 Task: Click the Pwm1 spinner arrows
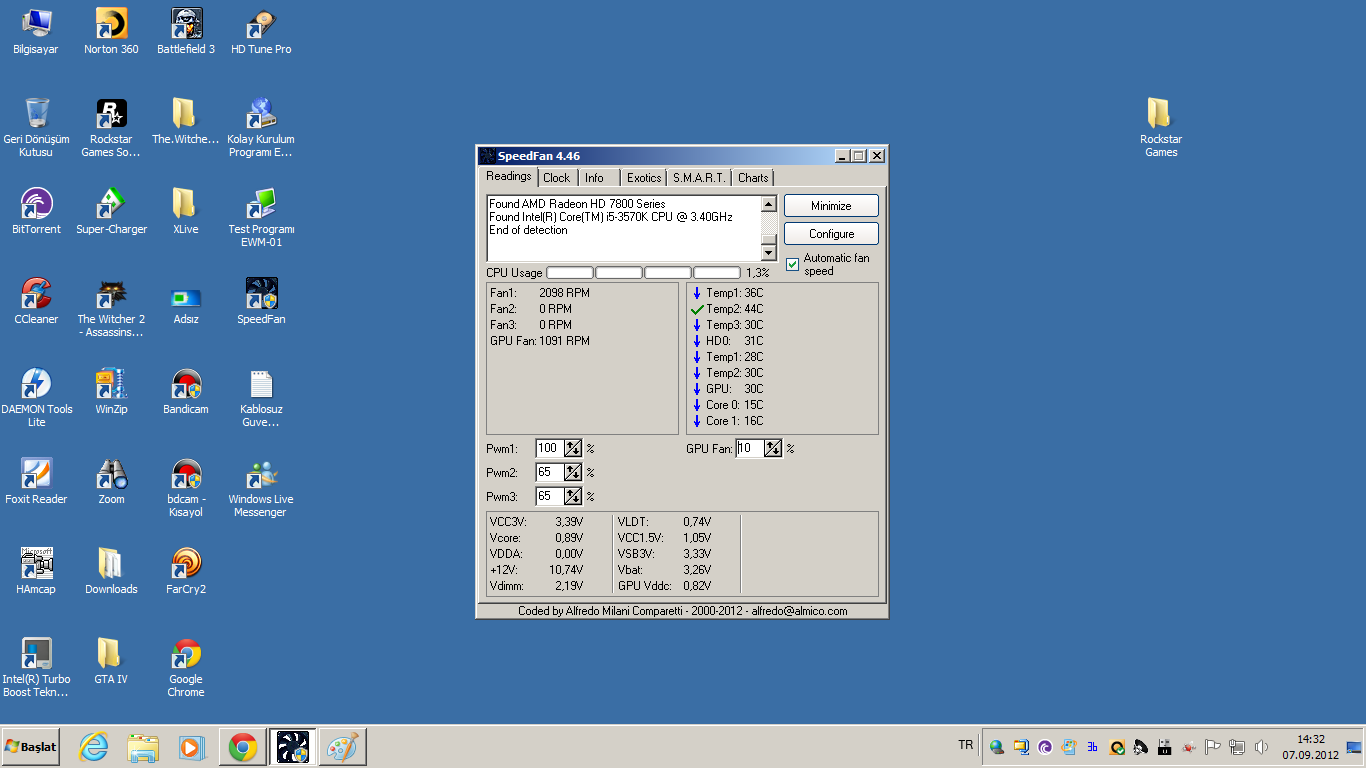pyautogui.click(x=573, y=449)
